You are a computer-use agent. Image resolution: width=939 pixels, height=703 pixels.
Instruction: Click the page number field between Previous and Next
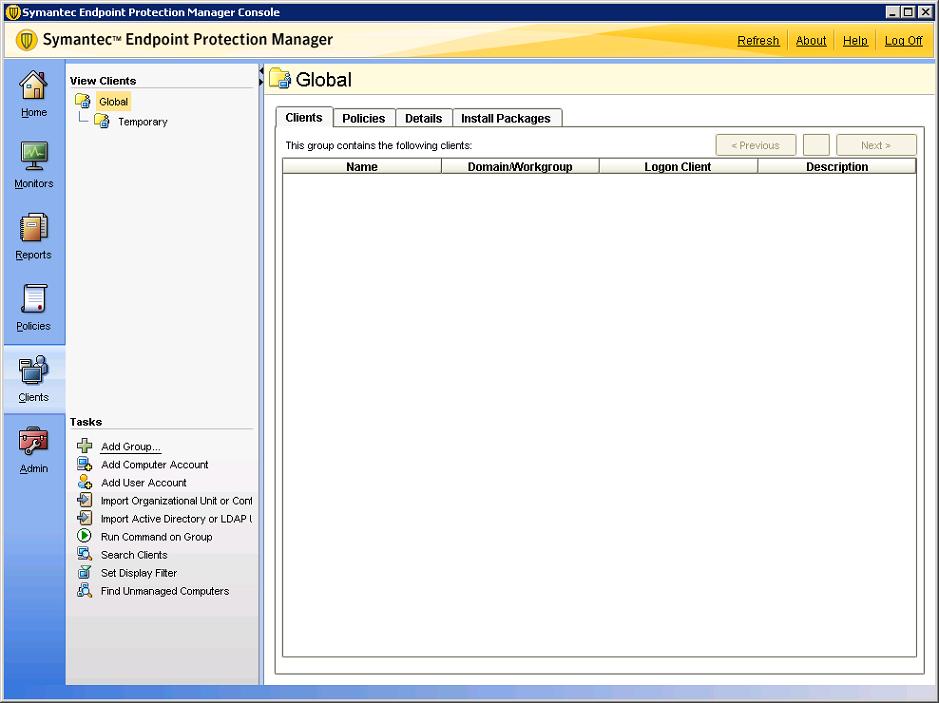816,145
